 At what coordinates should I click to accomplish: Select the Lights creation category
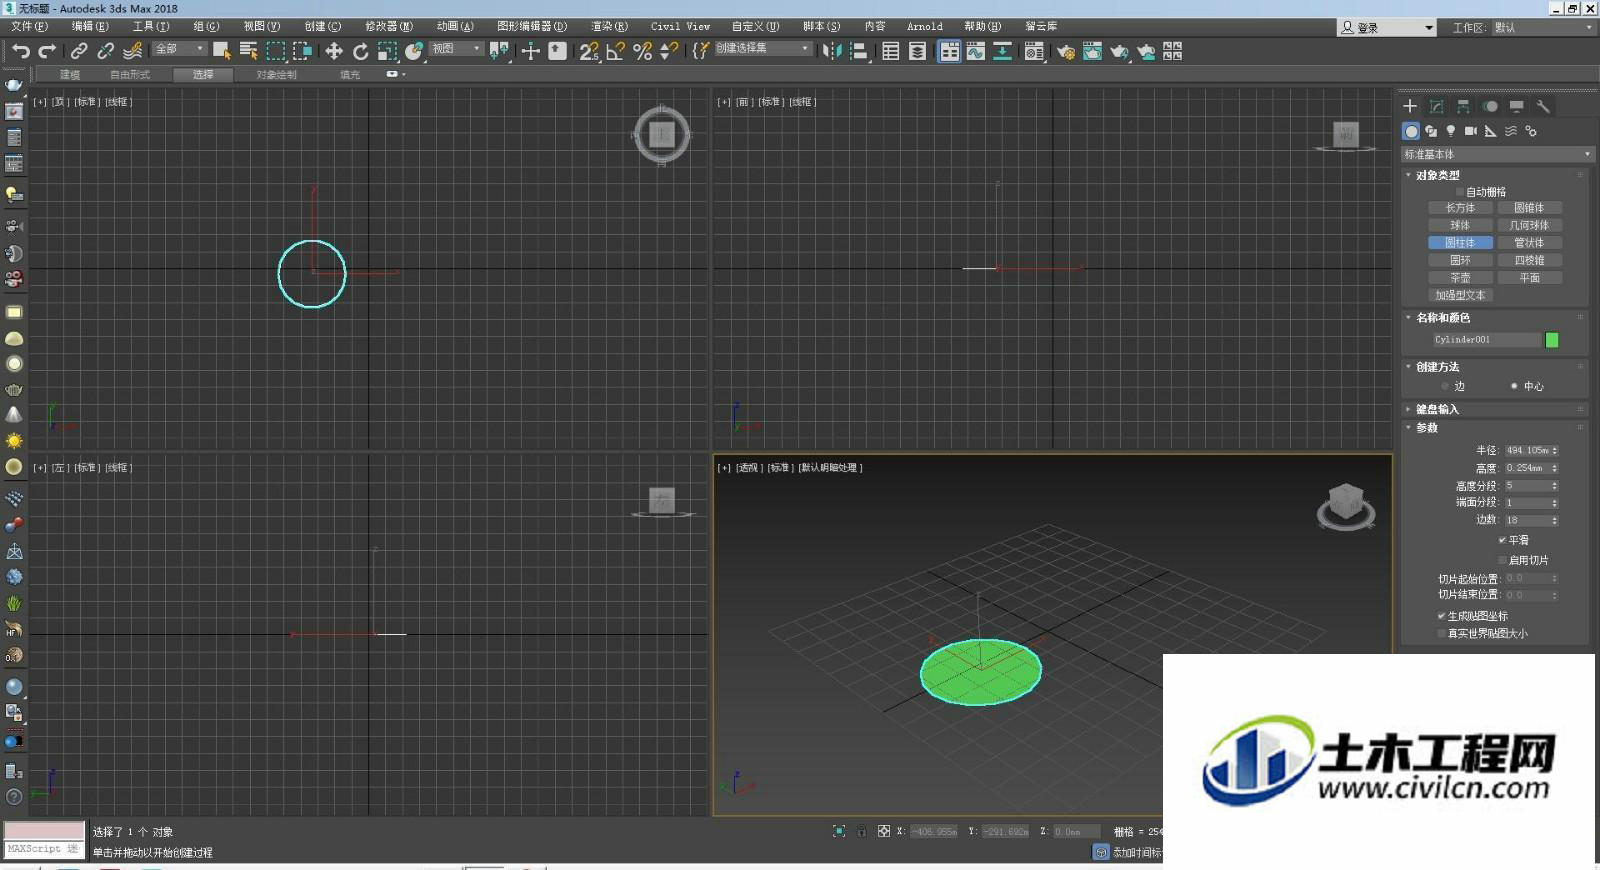pos(1451,131)
